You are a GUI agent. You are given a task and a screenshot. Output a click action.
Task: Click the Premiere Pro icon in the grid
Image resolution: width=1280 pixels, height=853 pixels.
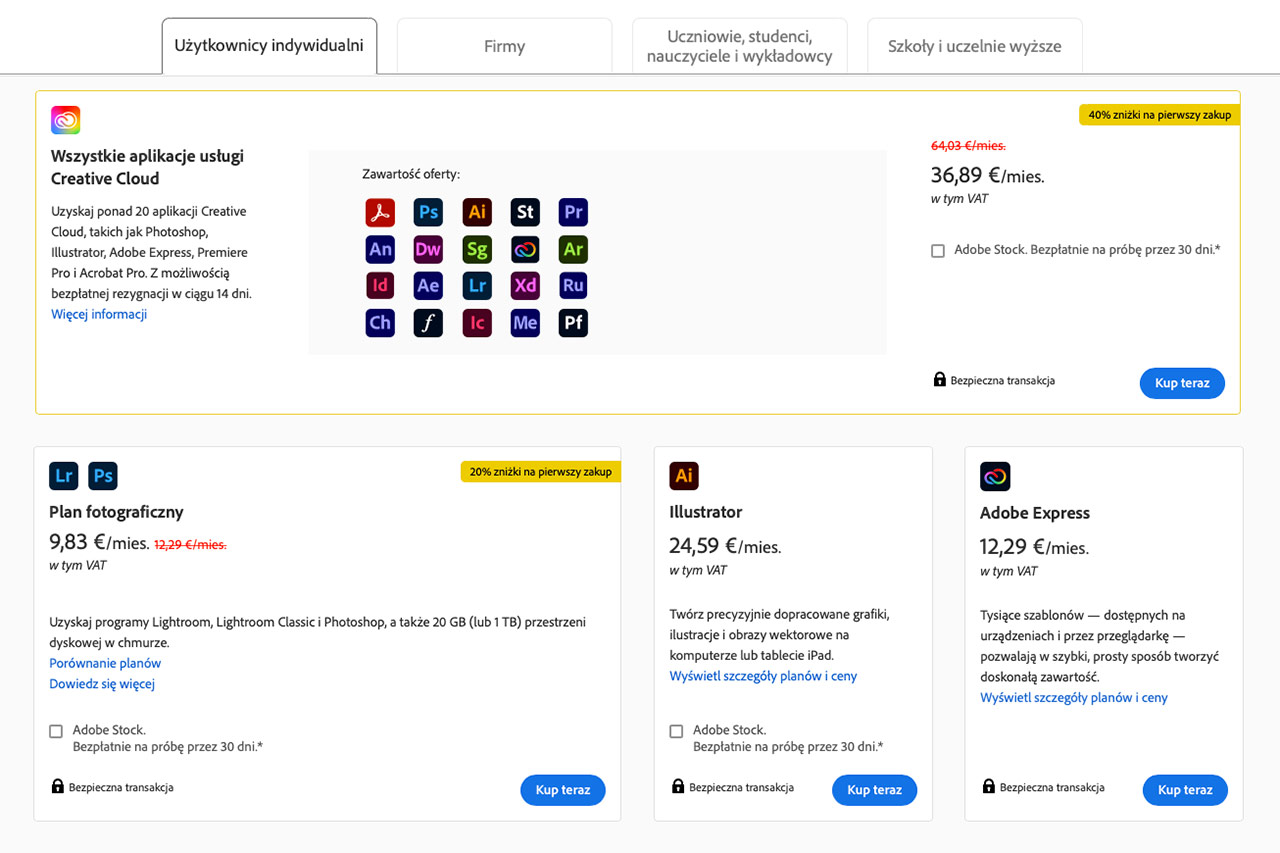point(573,212)
